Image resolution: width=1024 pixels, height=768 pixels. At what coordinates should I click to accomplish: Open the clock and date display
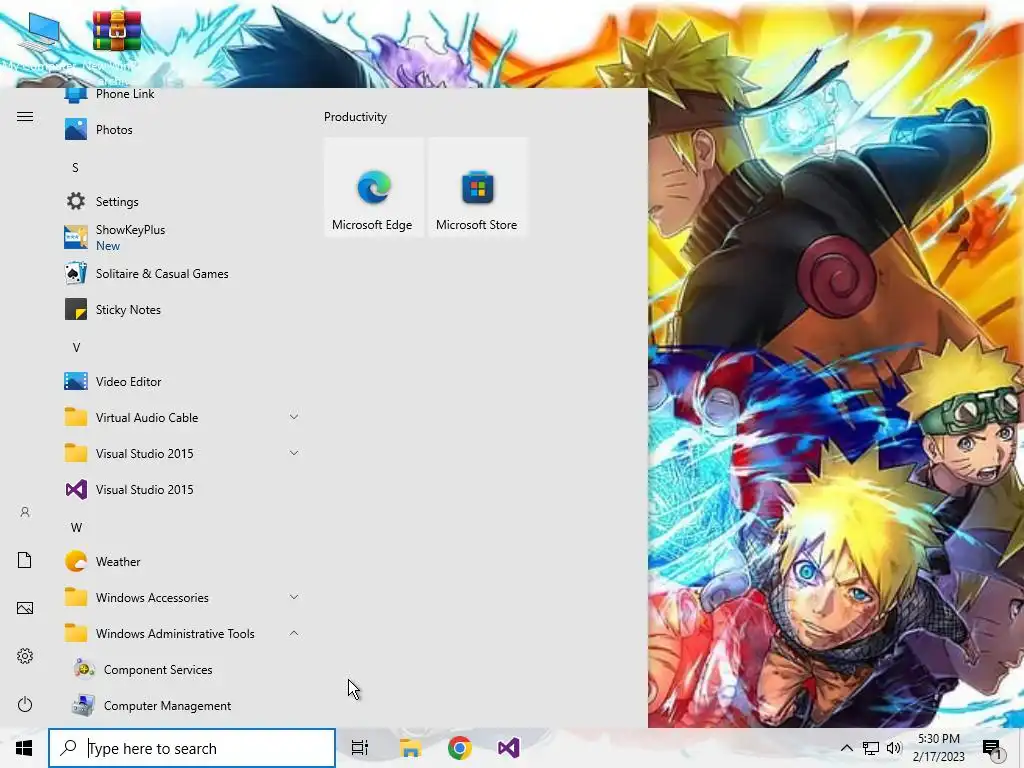point(938,748)
